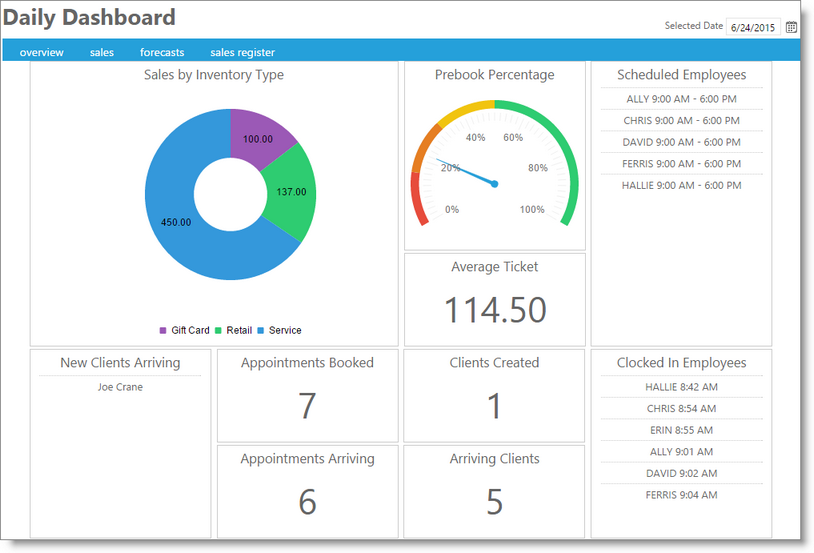Click the Prebook Percentage panel title

[495, 75]
